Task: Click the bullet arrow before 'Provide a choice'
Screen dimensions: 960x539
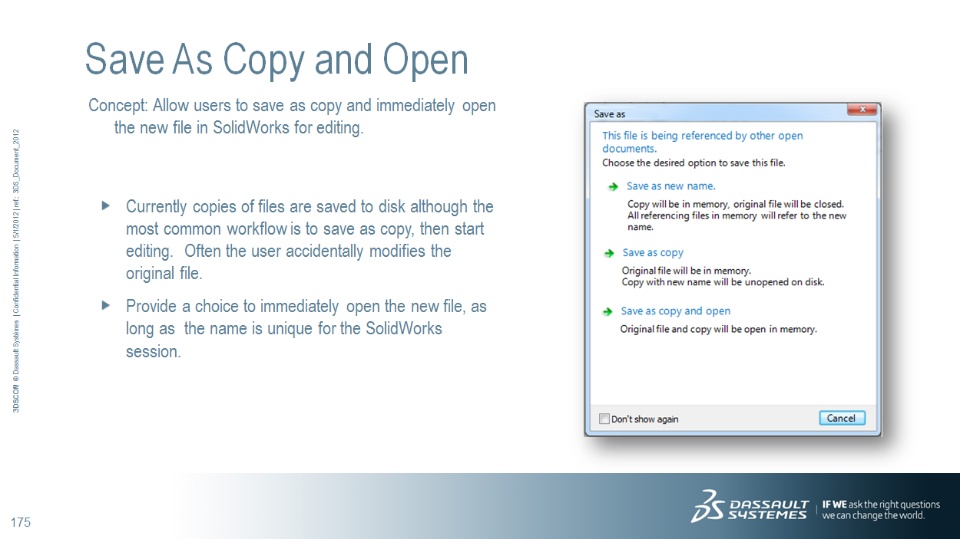Action: pyautogui.click(x=106, y=305)
